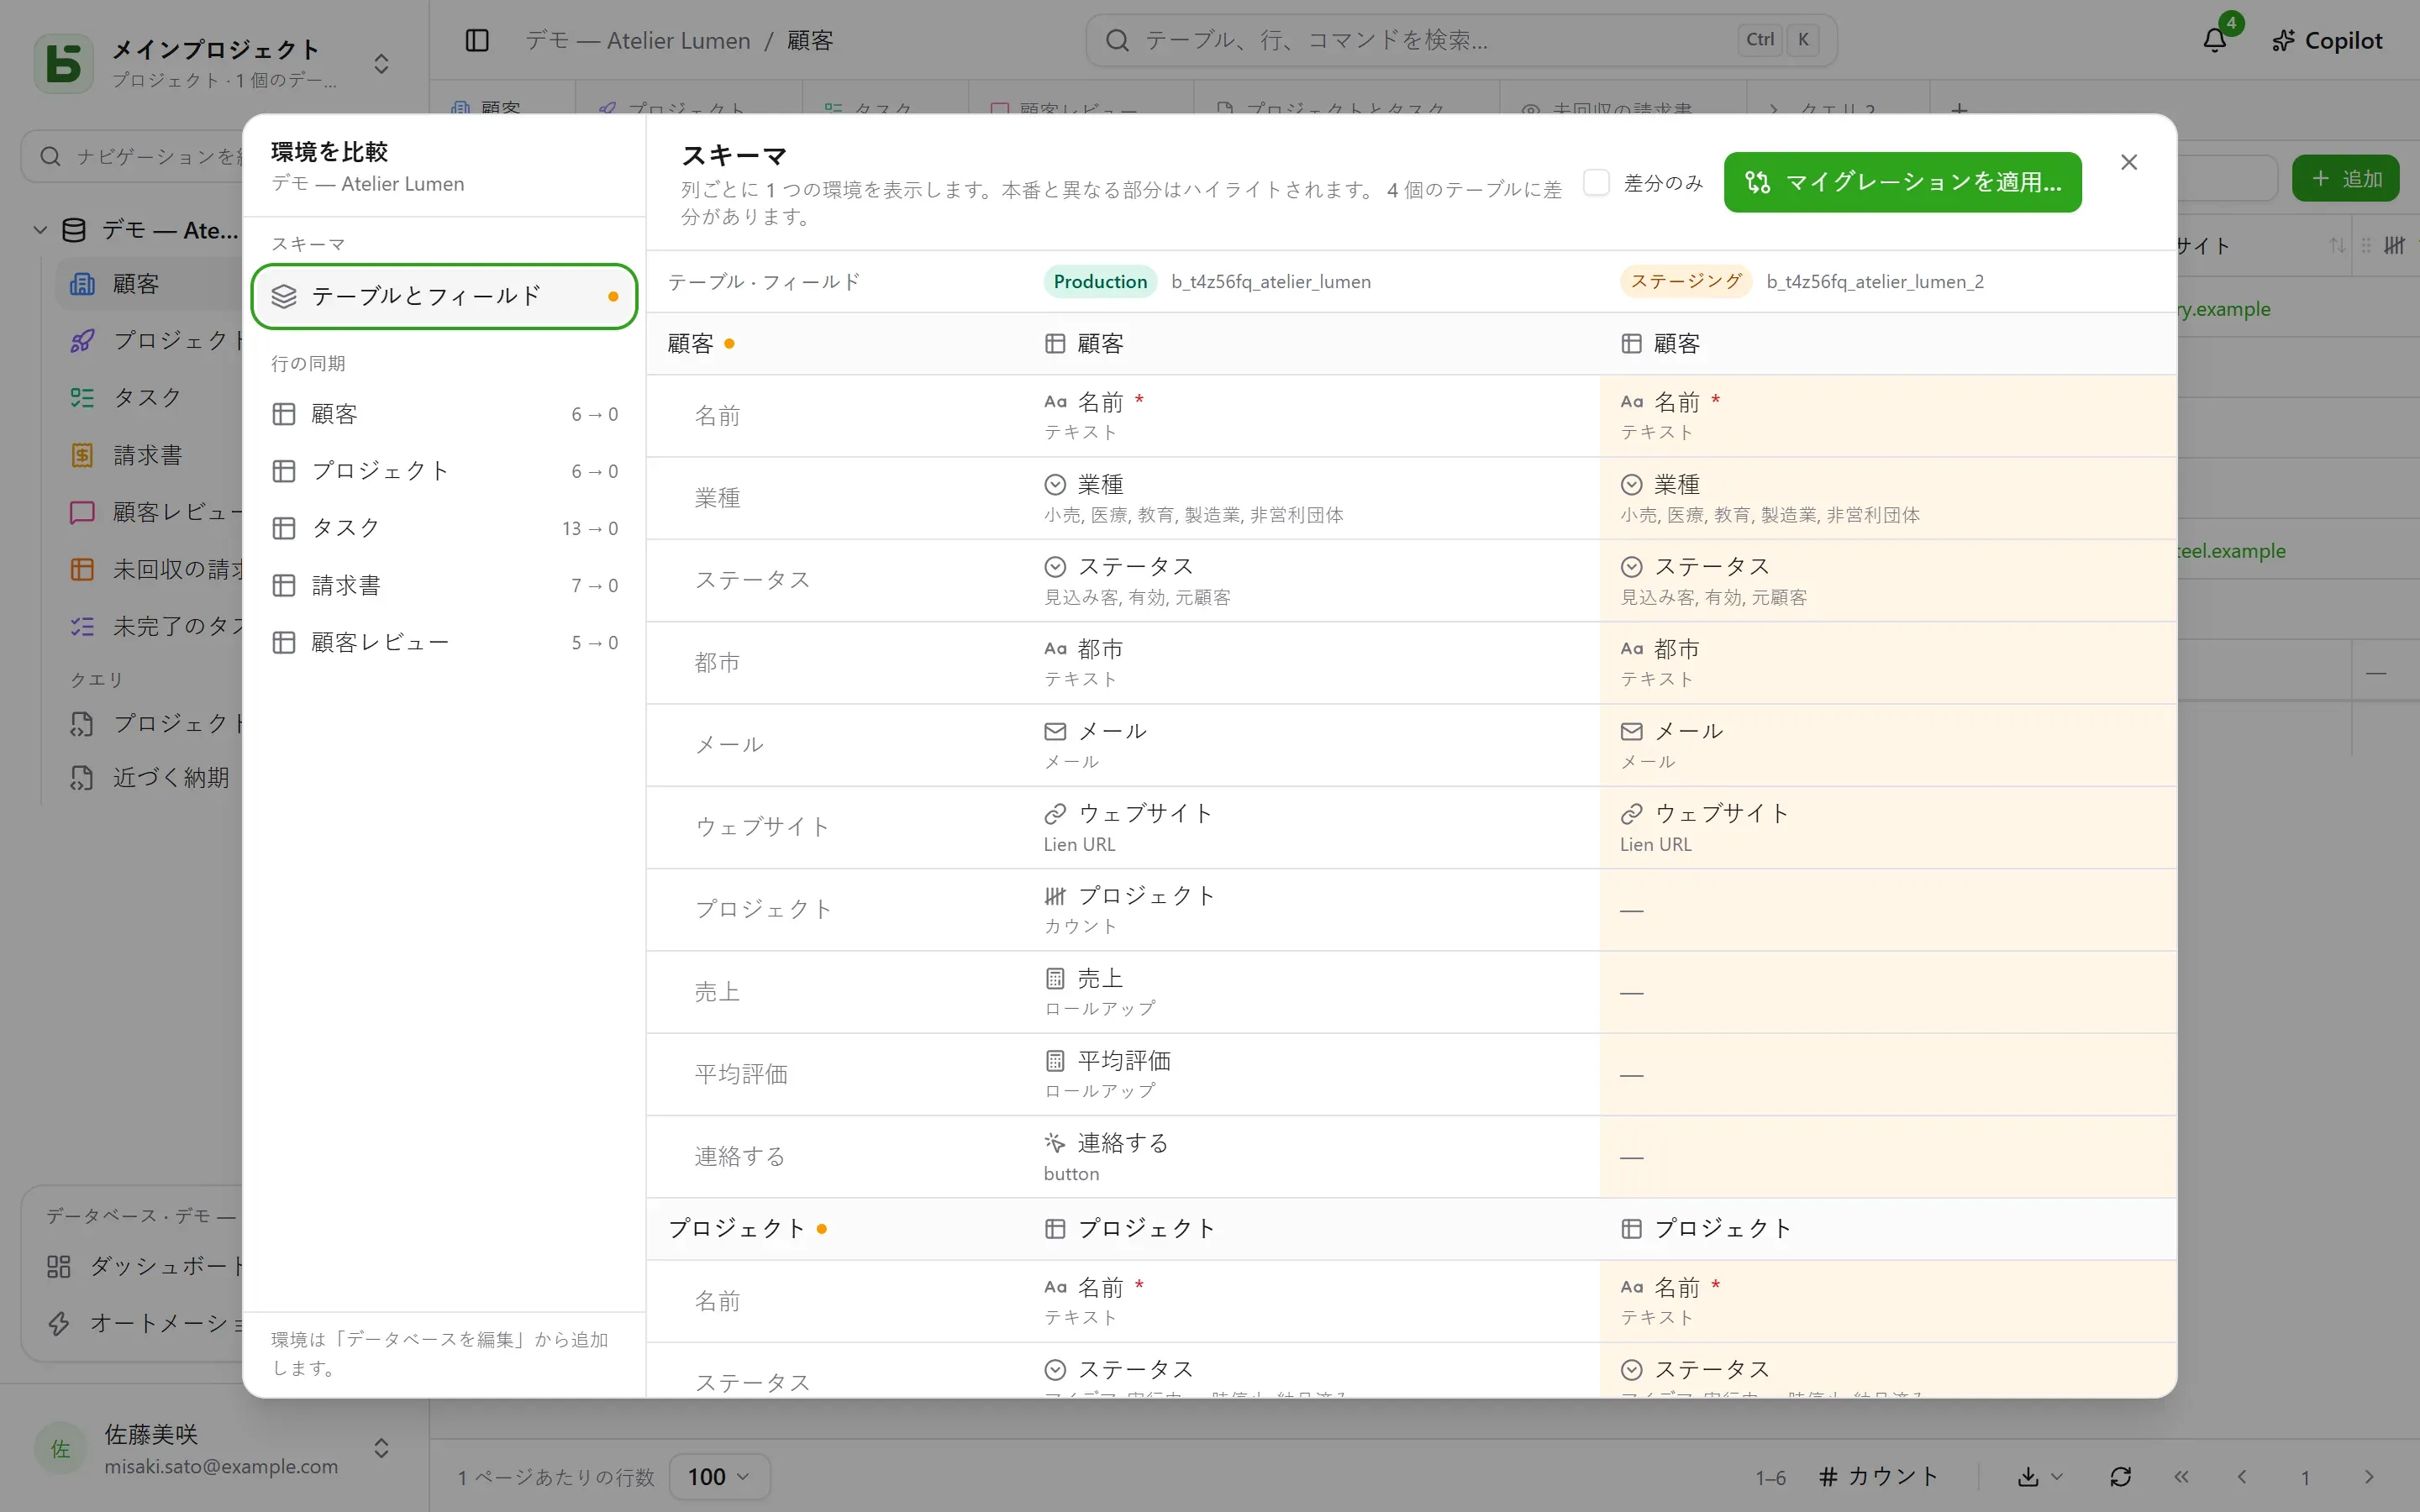This screenshot has height=1512, width=2420.
Task: Click the breadcrumb デモ — Atelier Lumen
Action: tap(637, 40)
